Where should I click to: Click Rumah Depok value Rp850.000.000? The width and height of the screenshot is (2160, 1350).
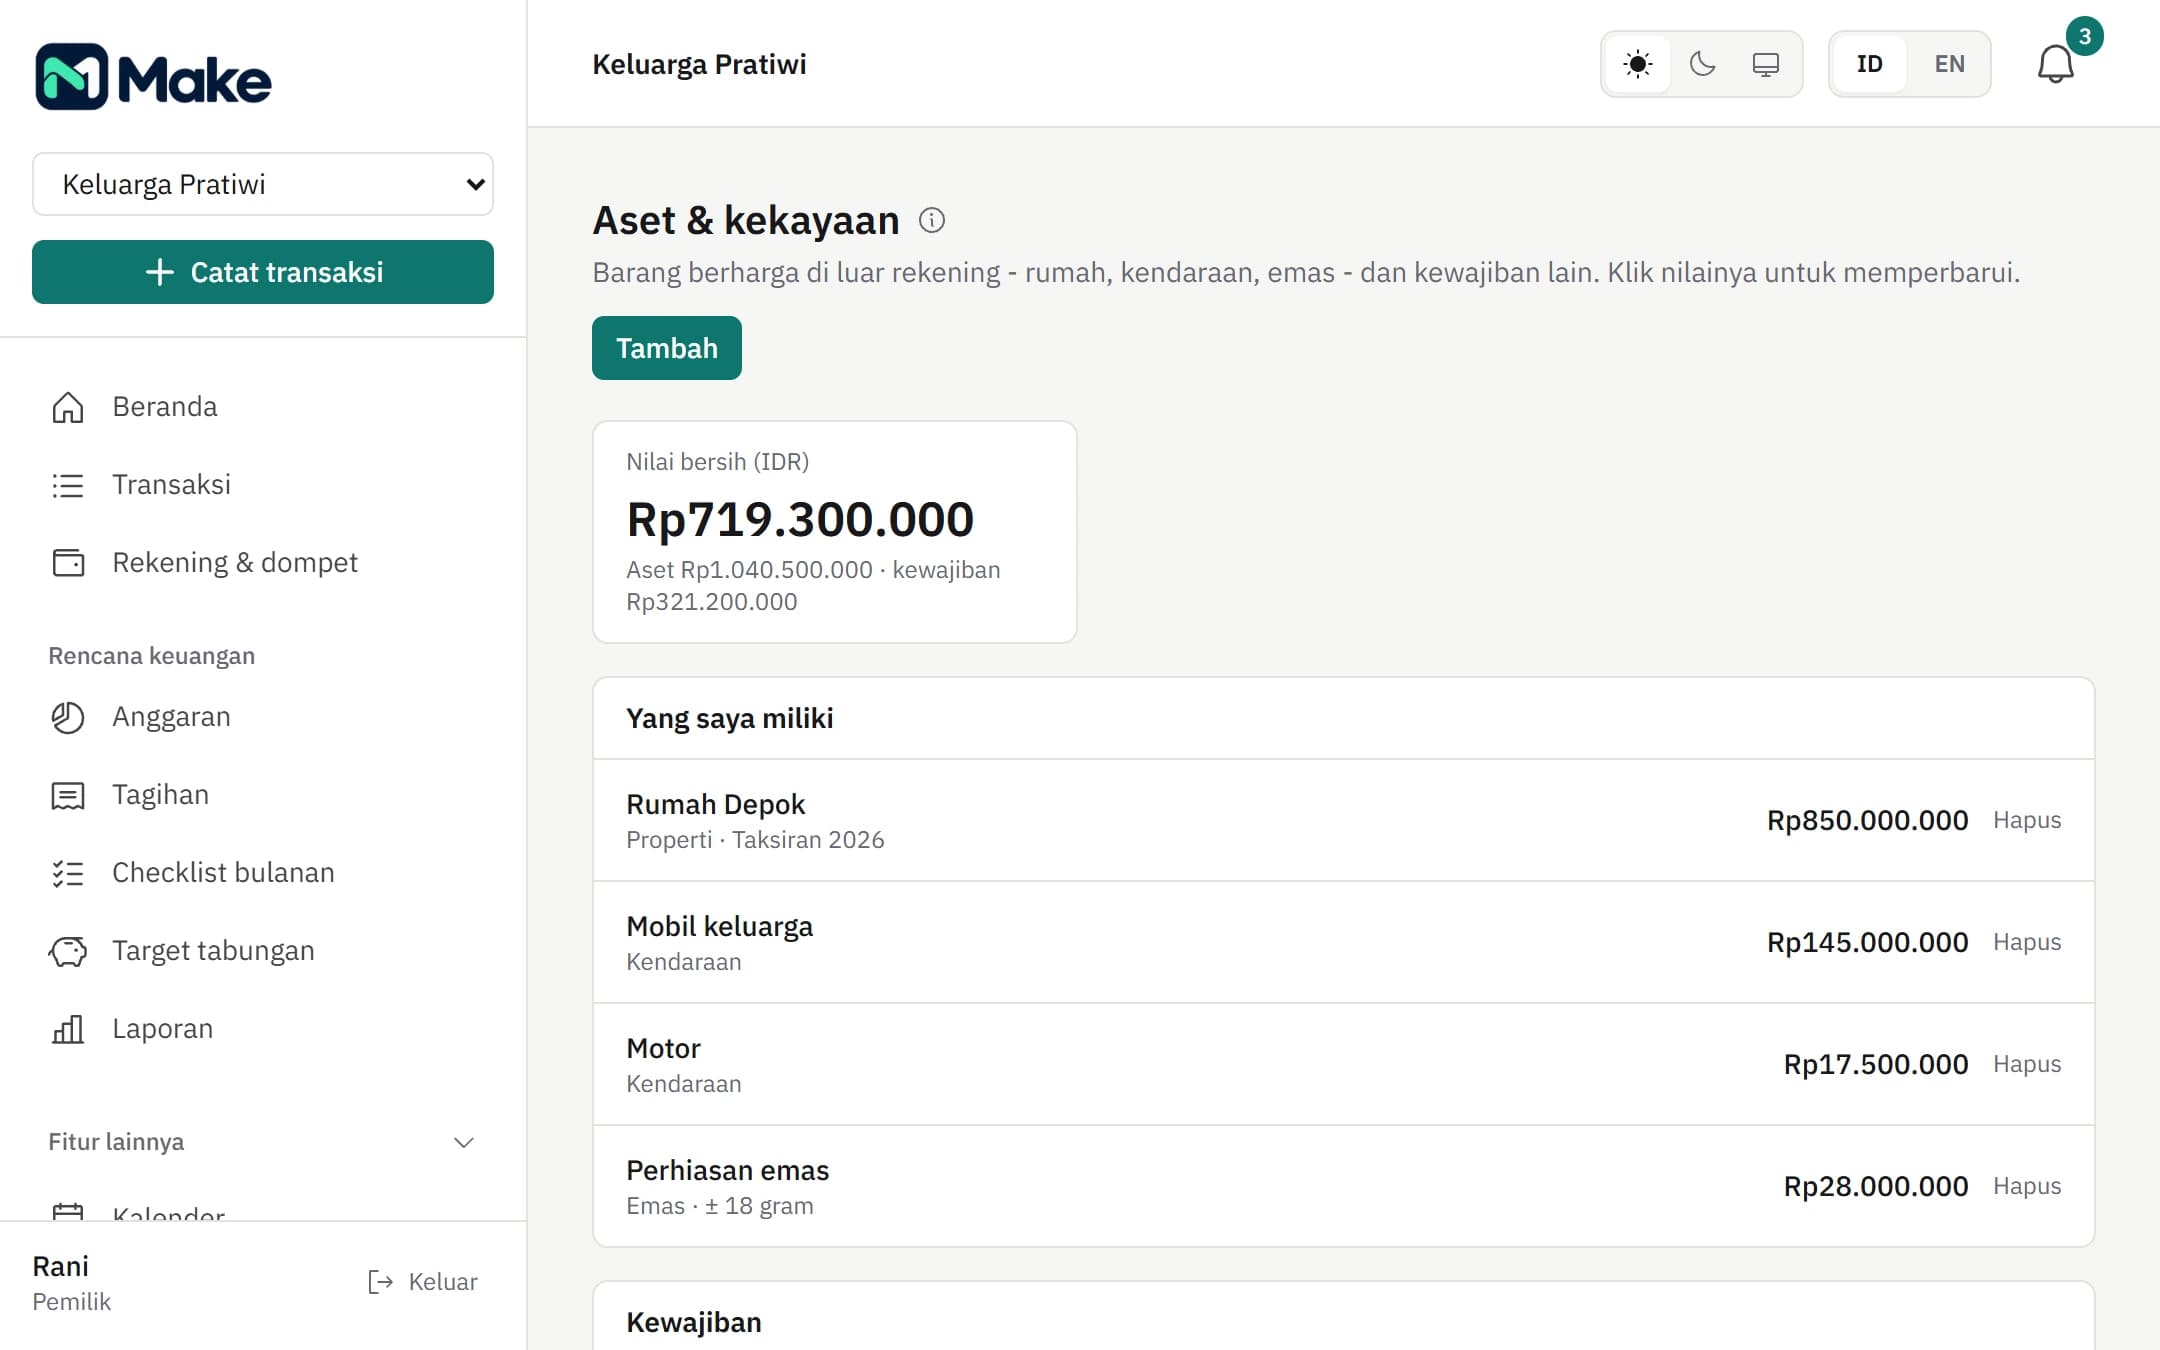(x=1867, y=820)
